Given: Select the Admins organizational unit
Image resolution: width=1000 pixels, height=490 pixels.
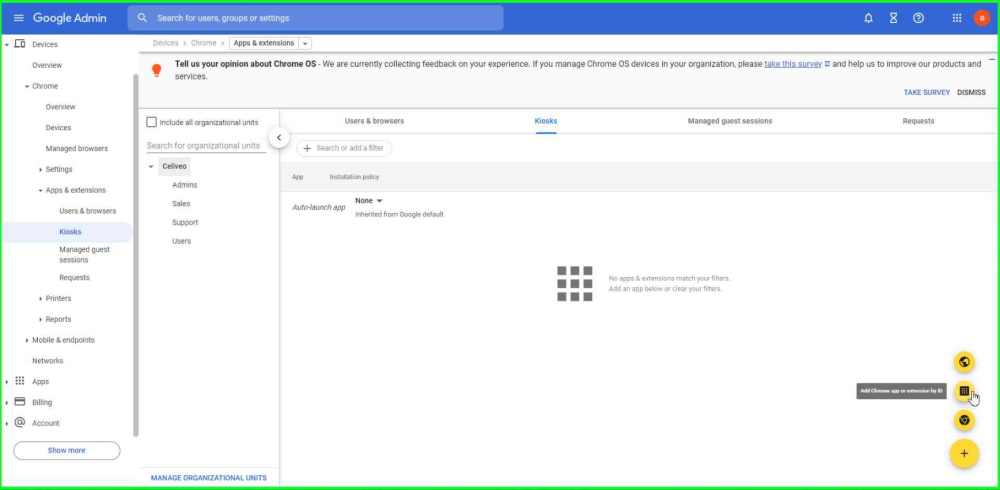Looking at the screenshot, I should point(184,185).
